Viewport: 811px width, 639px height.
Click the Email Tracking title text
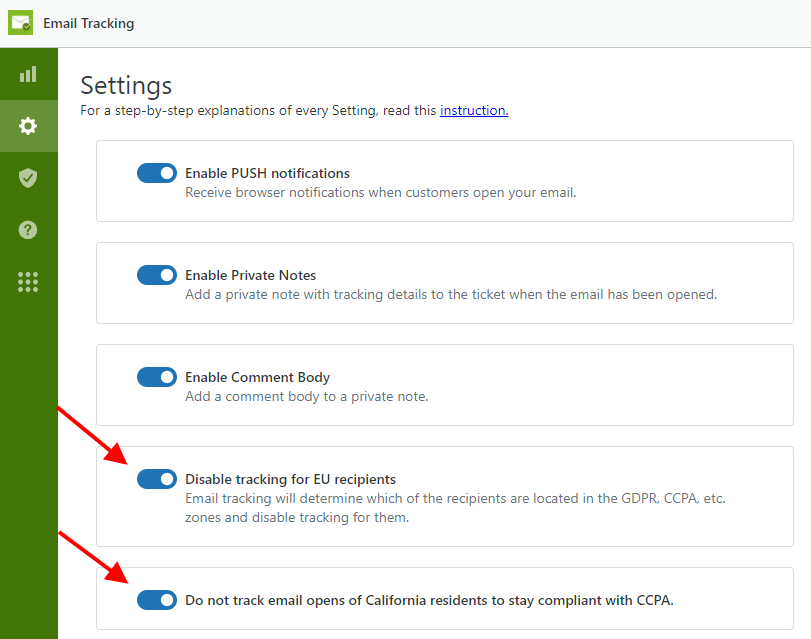pos(88,23)
